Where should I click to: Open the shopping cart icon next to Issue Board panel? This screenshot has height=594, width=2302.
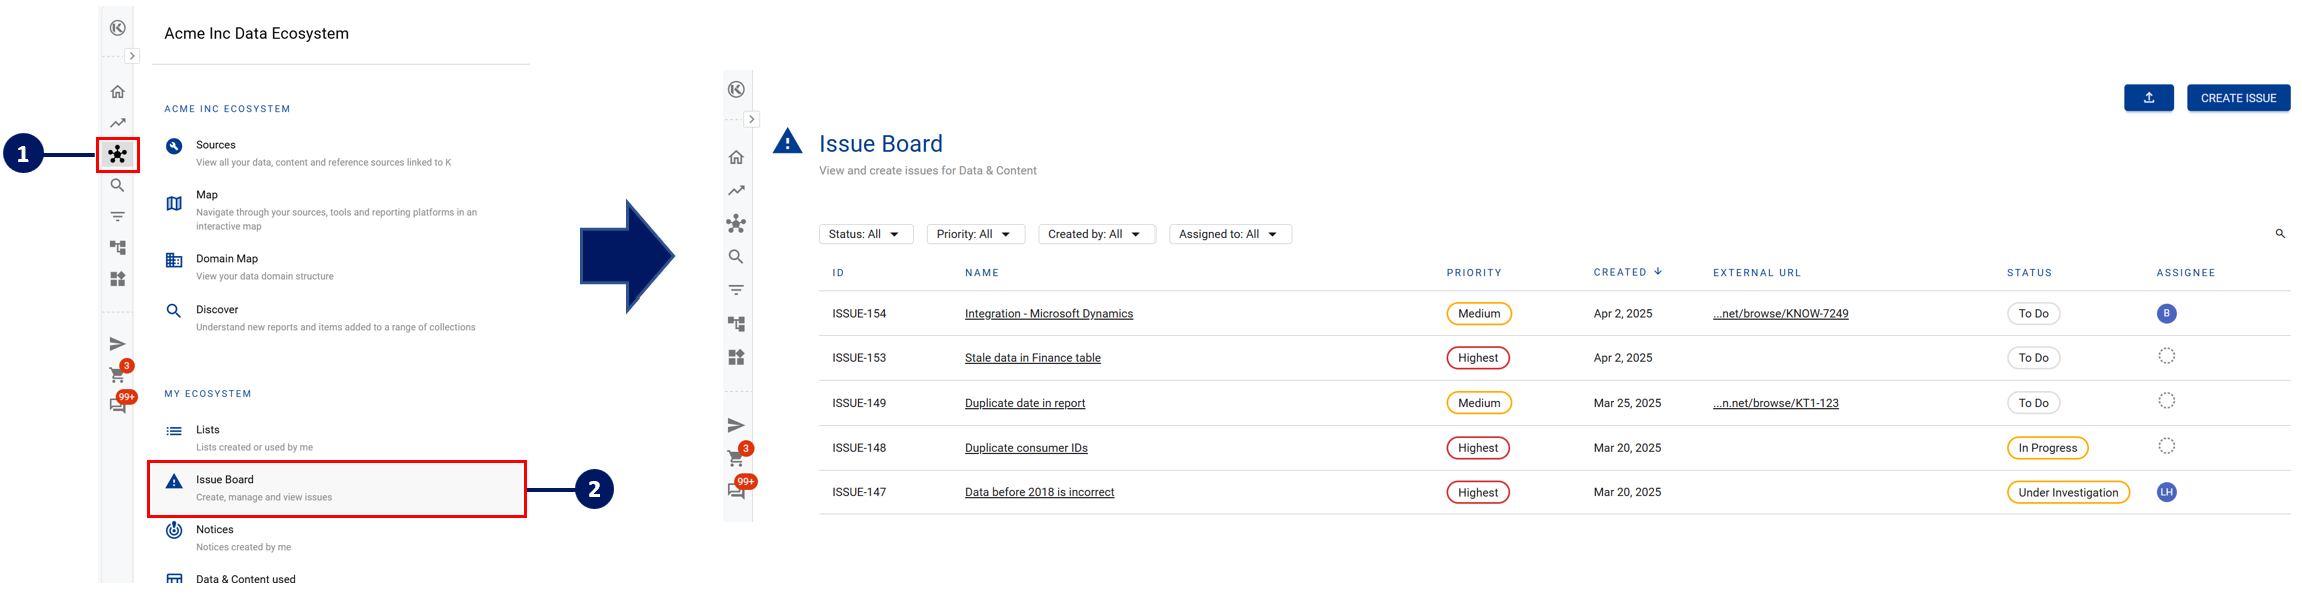[x=736, y=459]
